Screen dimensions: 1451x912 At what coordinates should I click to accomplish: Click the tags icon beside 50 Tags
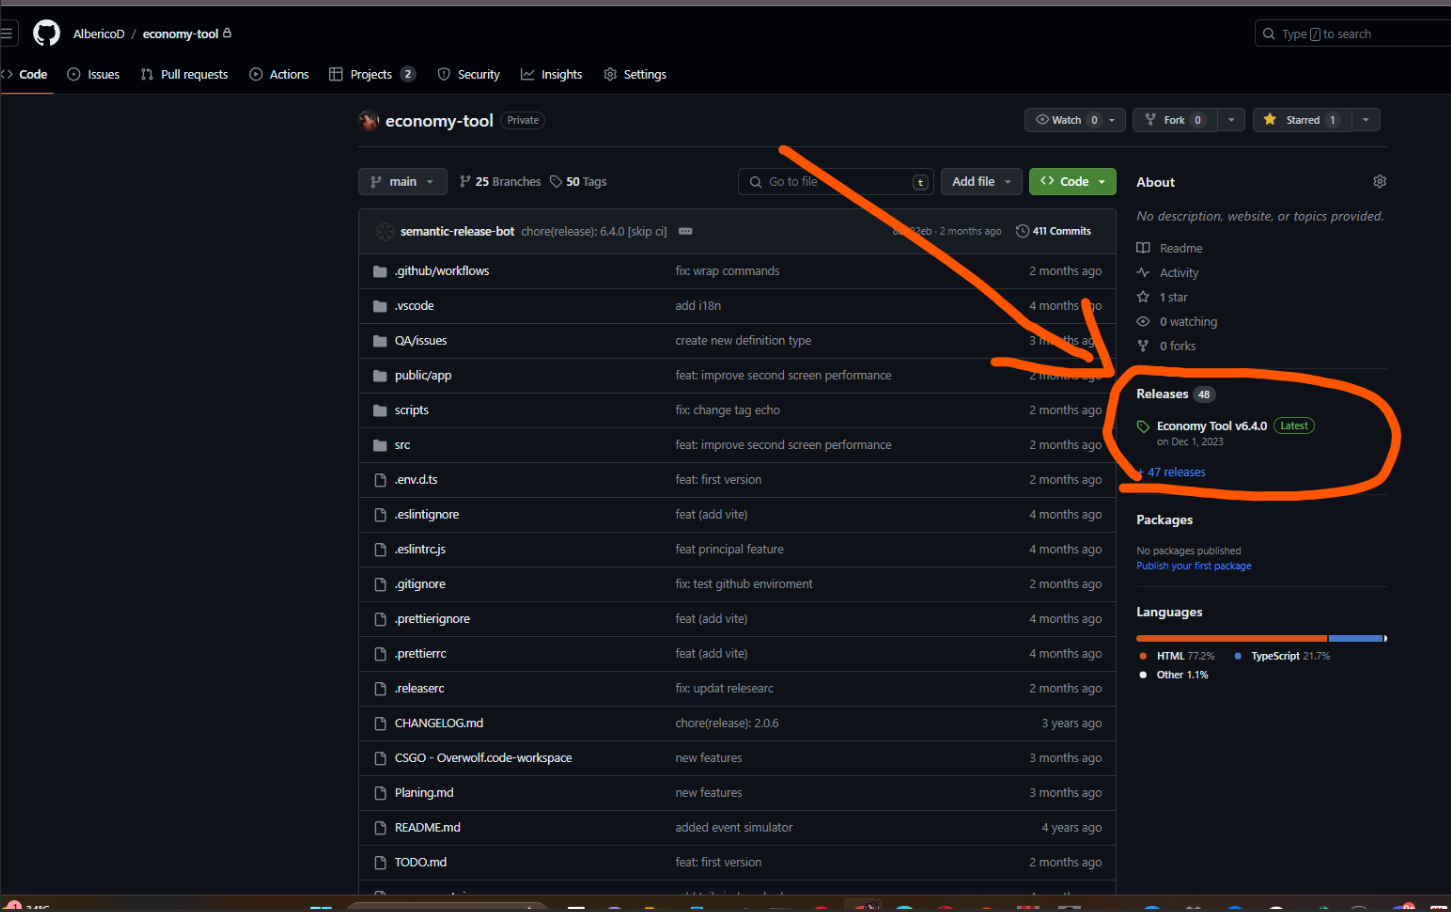pyautogui.click(x=556, y=181)
